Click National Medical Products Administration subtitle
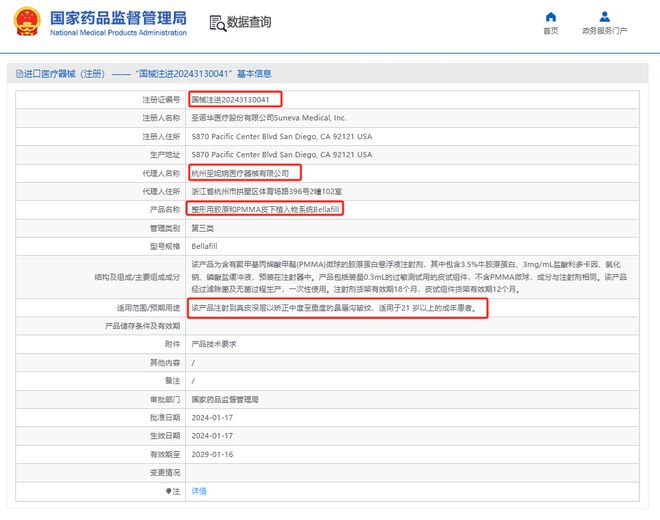660x520 pixels. pos(118,32)
